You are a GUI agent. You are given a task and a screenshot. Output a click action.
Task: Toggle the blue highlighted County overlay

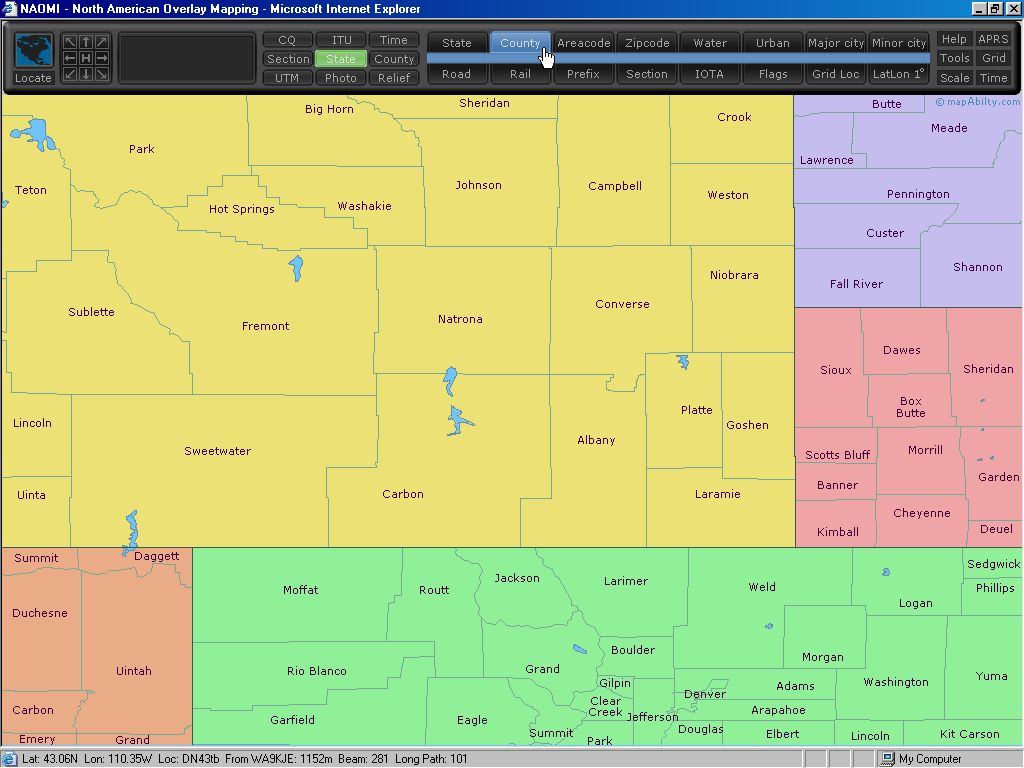520,42
